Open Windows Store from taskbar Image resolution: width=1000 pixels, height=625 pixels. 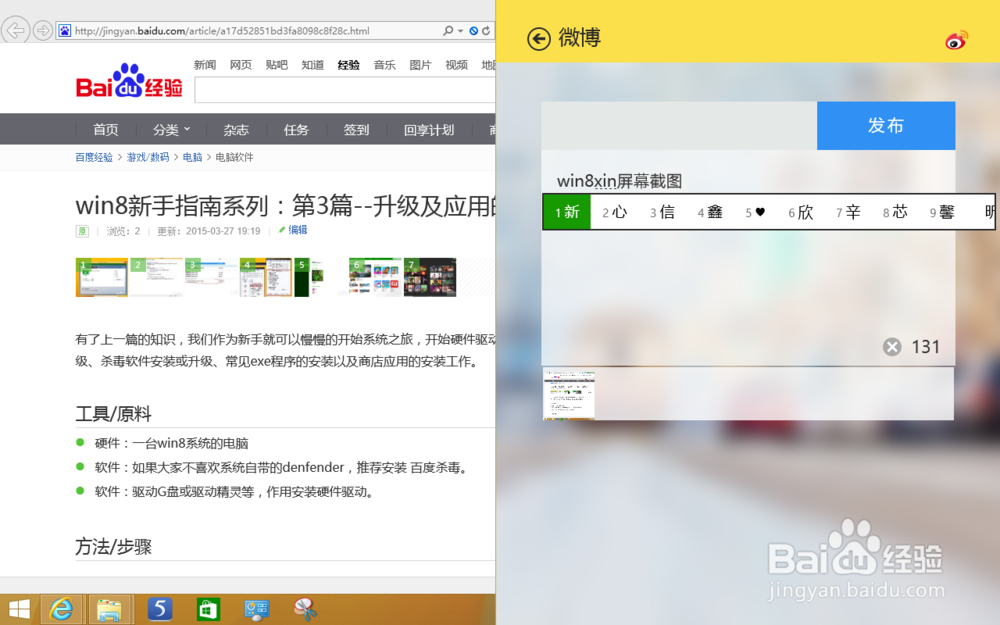click(x=208, y=610)
